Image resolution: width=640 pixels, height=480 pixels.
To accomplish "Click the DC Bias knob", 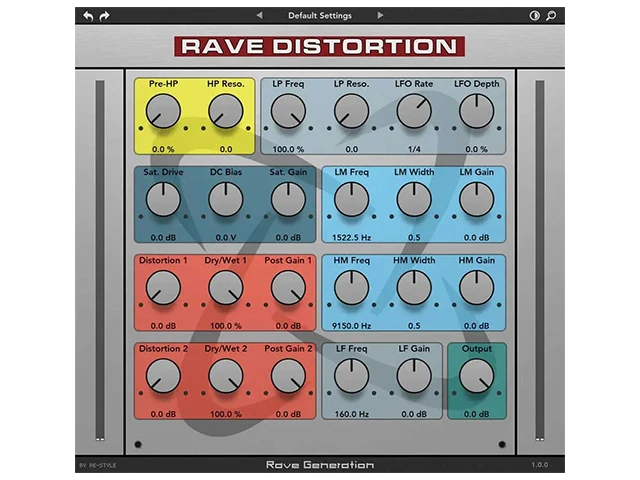I will coord(226,199).
